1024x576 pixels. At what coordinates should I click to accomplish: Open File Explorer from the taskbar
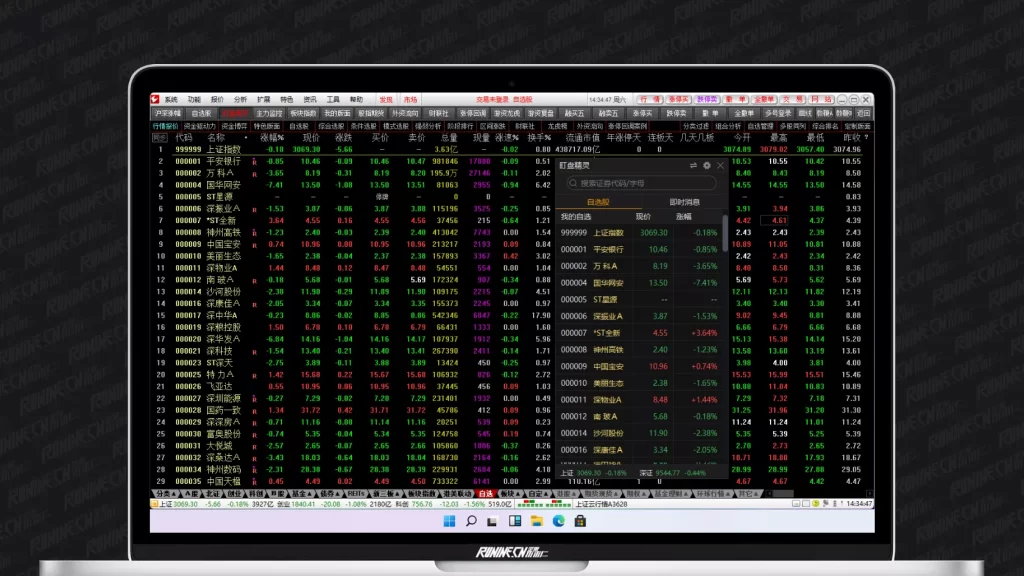pyautogui.click(x=536, y=521)
